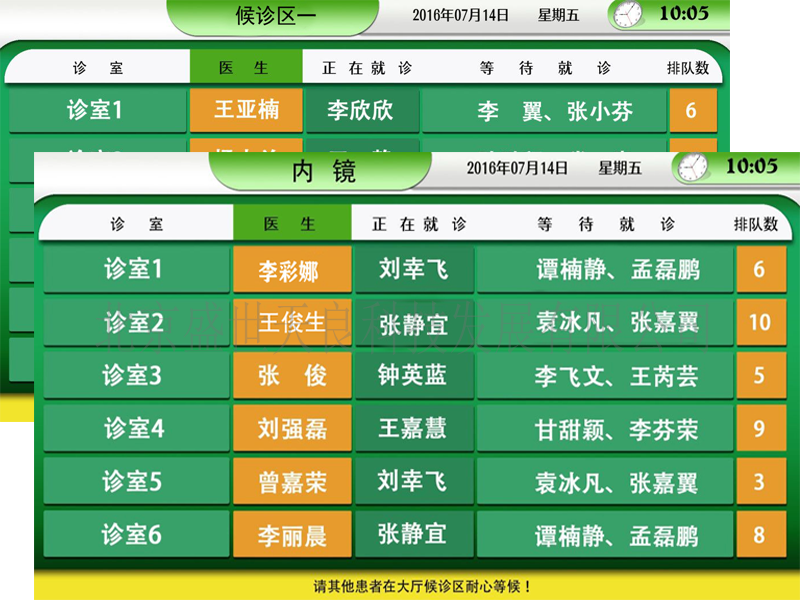800x600 pixels.
Task: Click the queue number 10 badge for 诊室2
Action: [x=761, y=321]
